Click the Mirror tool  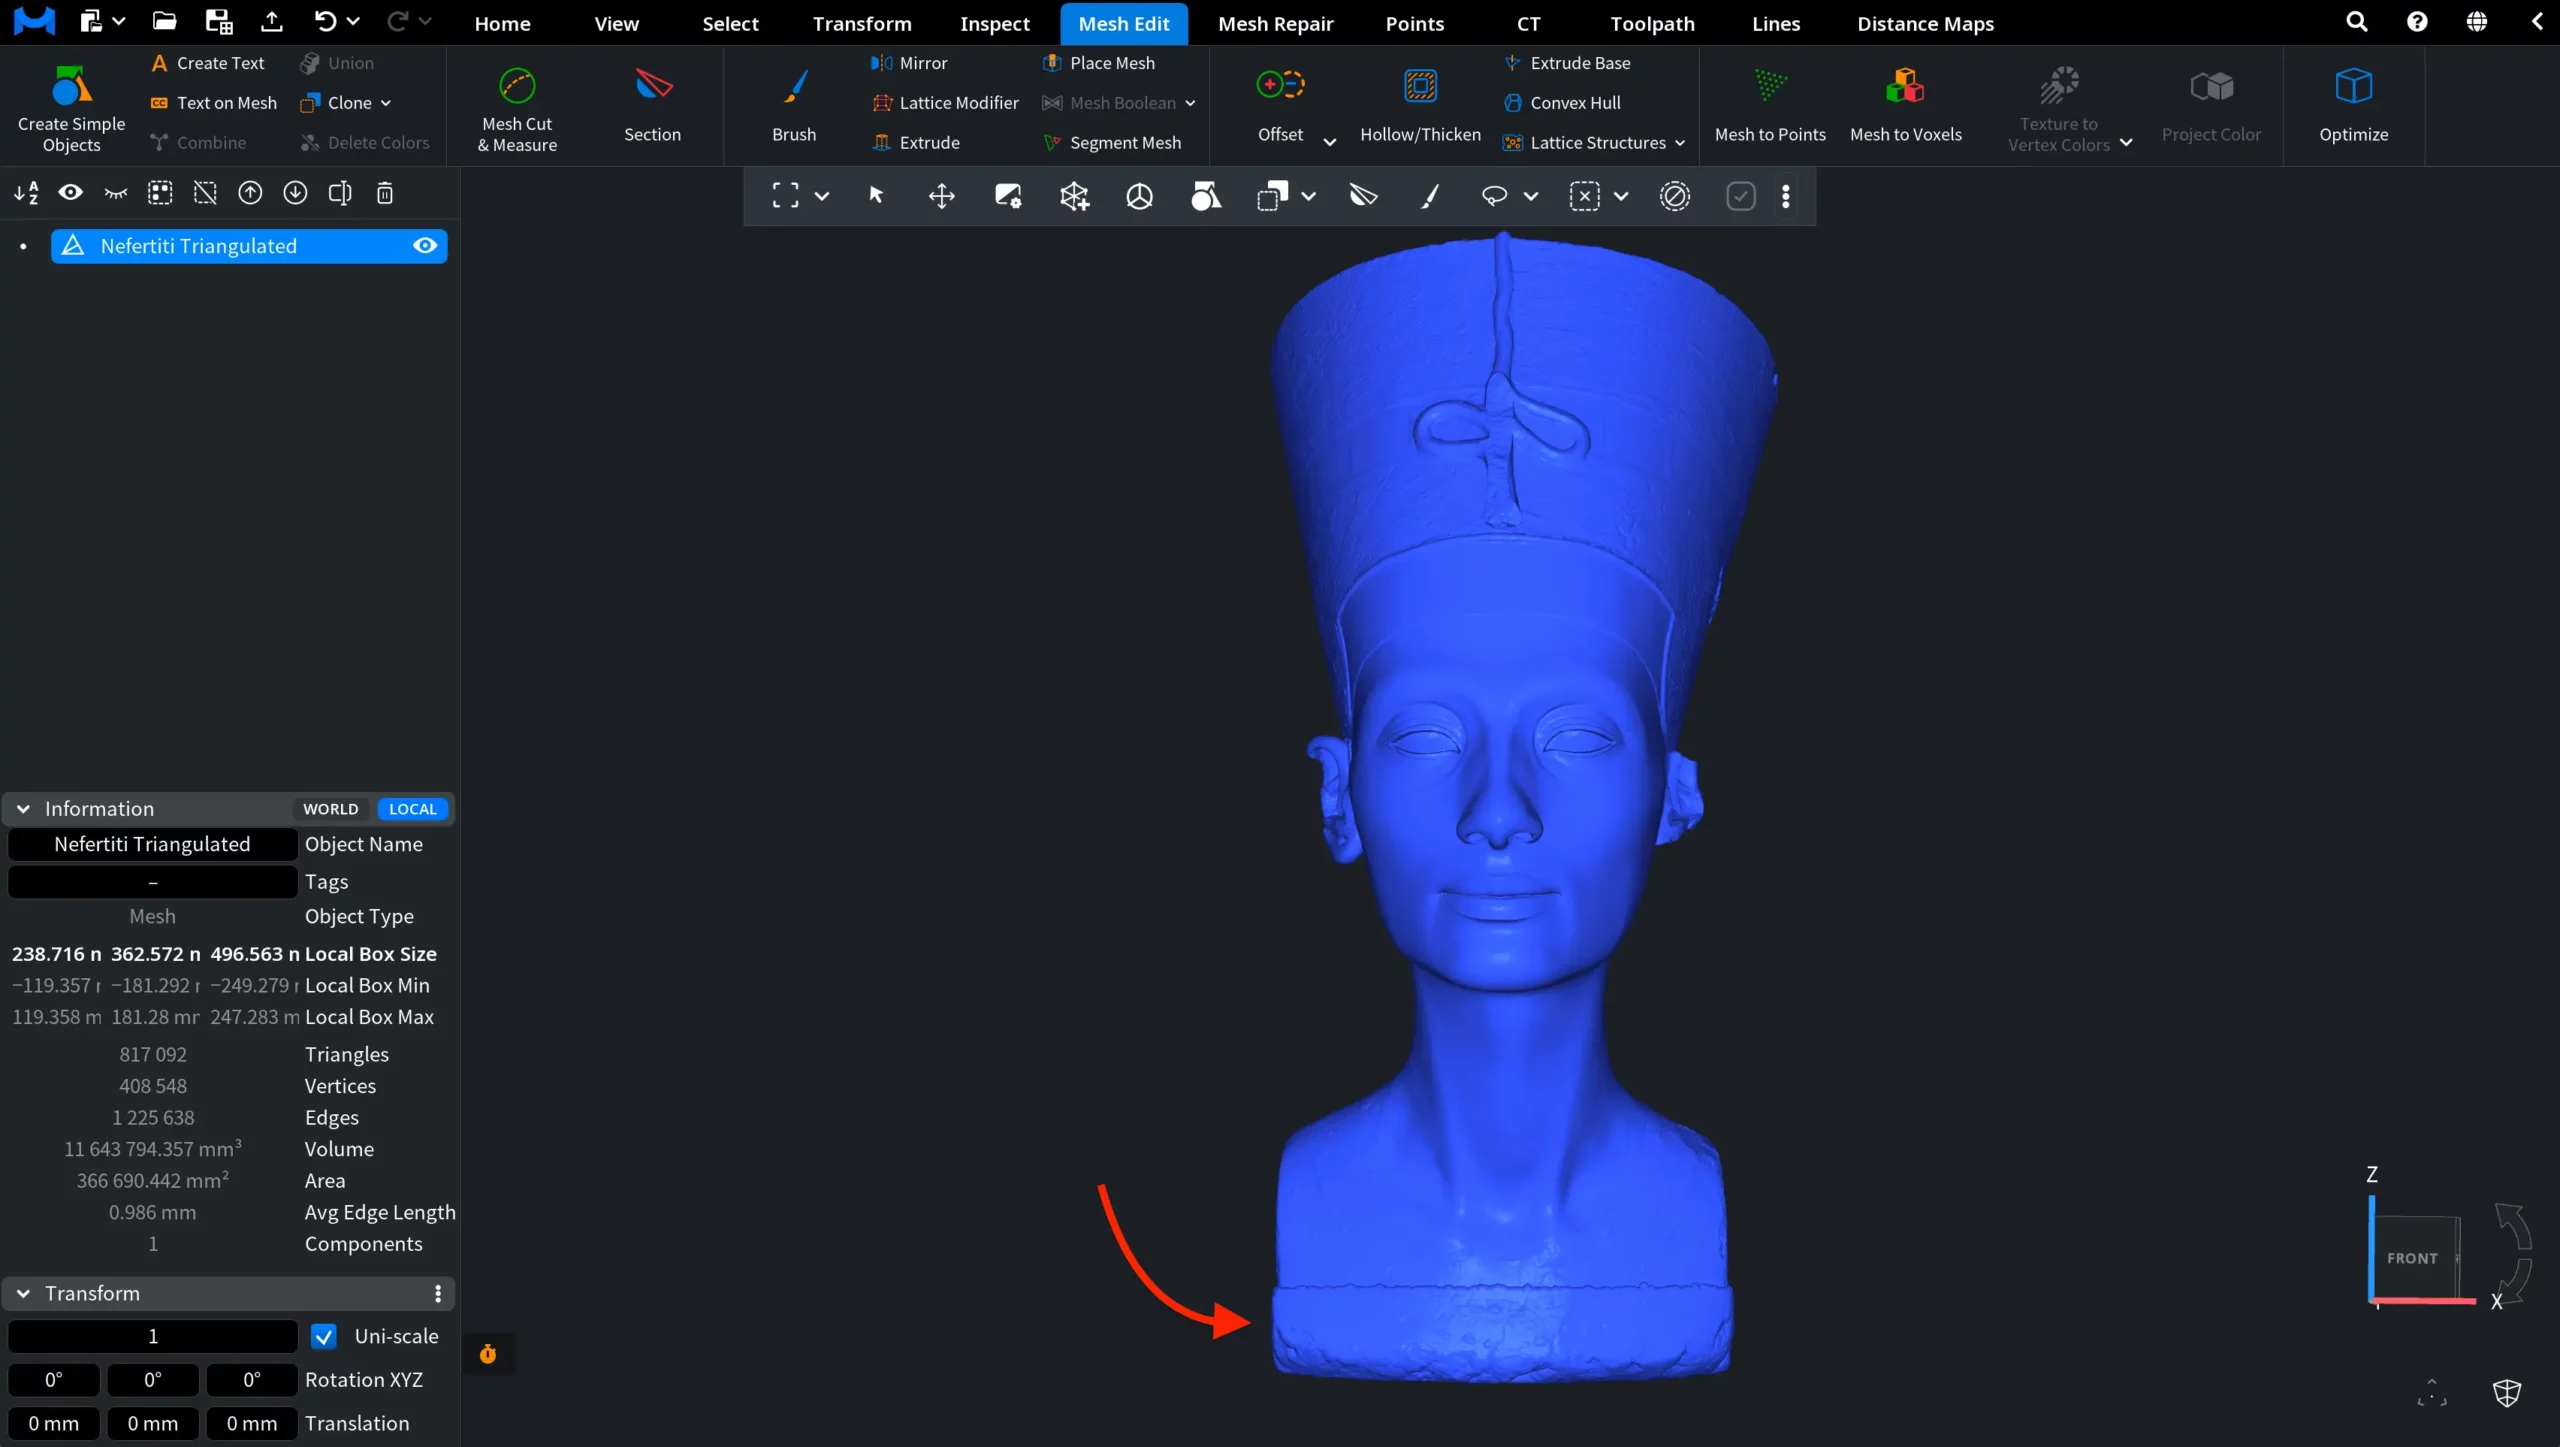pos(909,63)
